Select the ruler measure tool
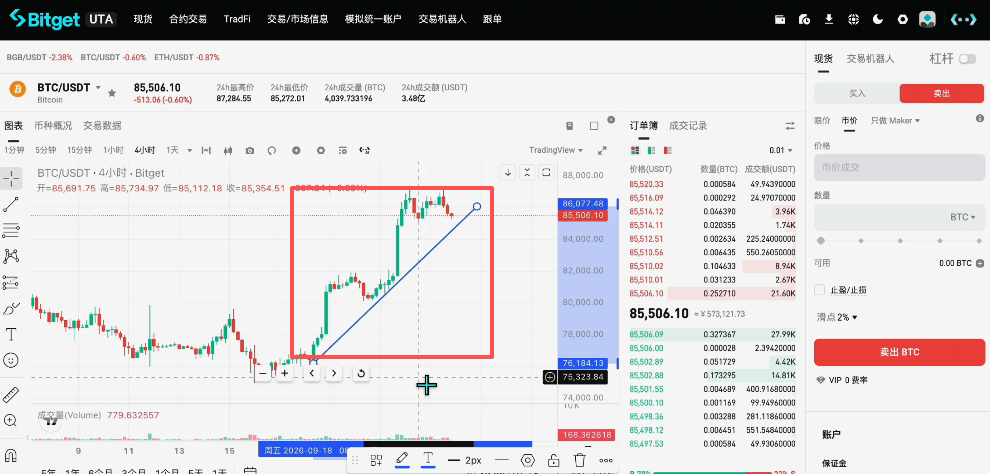Image resolution: width=990 pixels, height=474 pixels. click(11, 394)
